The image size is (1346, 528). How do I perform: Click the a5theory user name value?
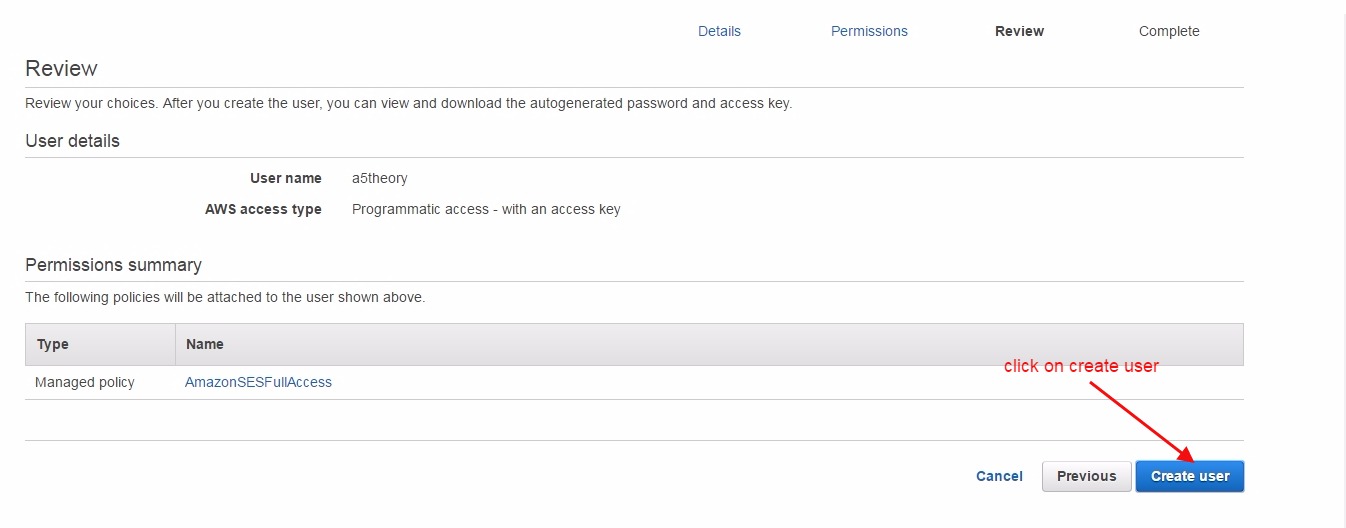[380, 178]
